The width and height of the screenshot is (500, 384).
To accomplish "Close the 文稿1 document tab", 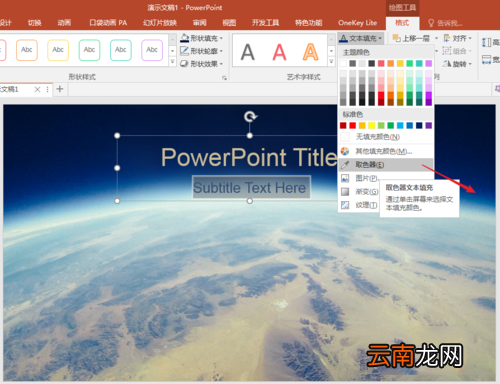I will tap(37, 89).
